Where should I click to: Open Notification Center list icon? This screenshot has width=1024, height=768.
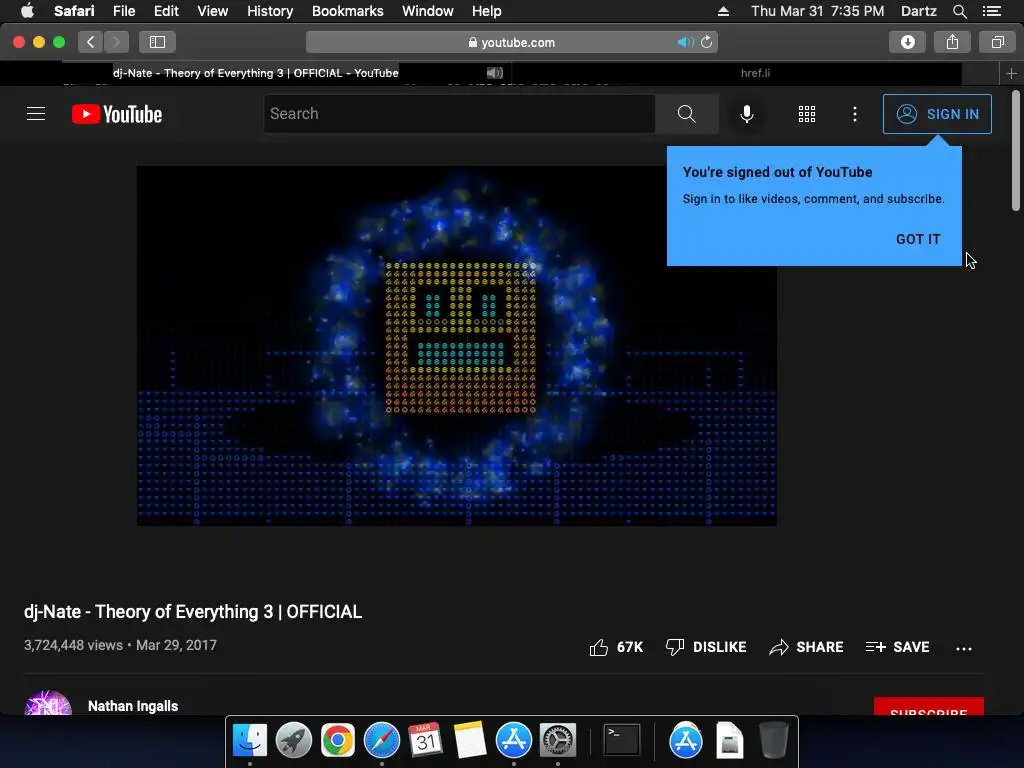click(991, 11)
